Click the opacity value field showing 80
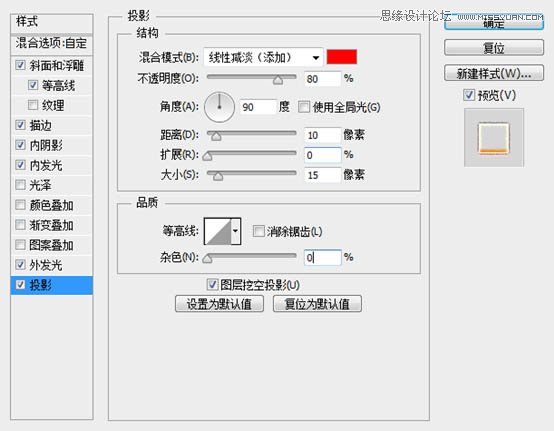 tap(323, 79)
